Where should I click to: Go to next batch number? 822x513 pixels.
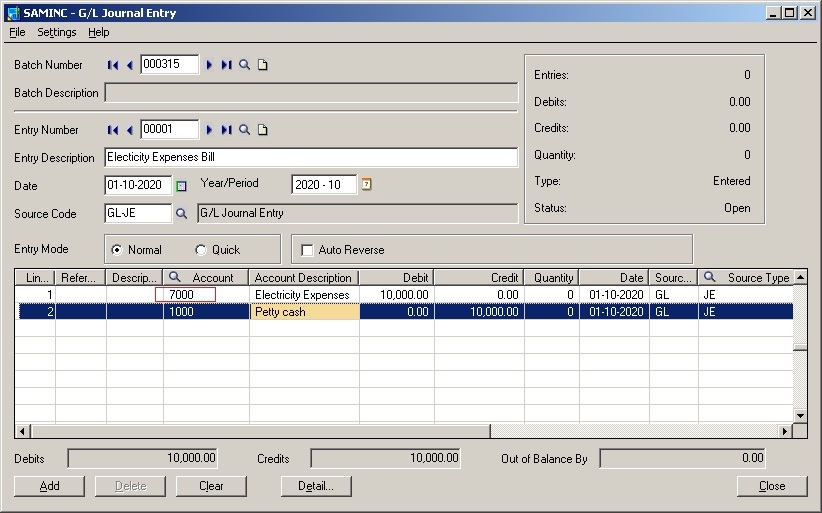[209, 65]
